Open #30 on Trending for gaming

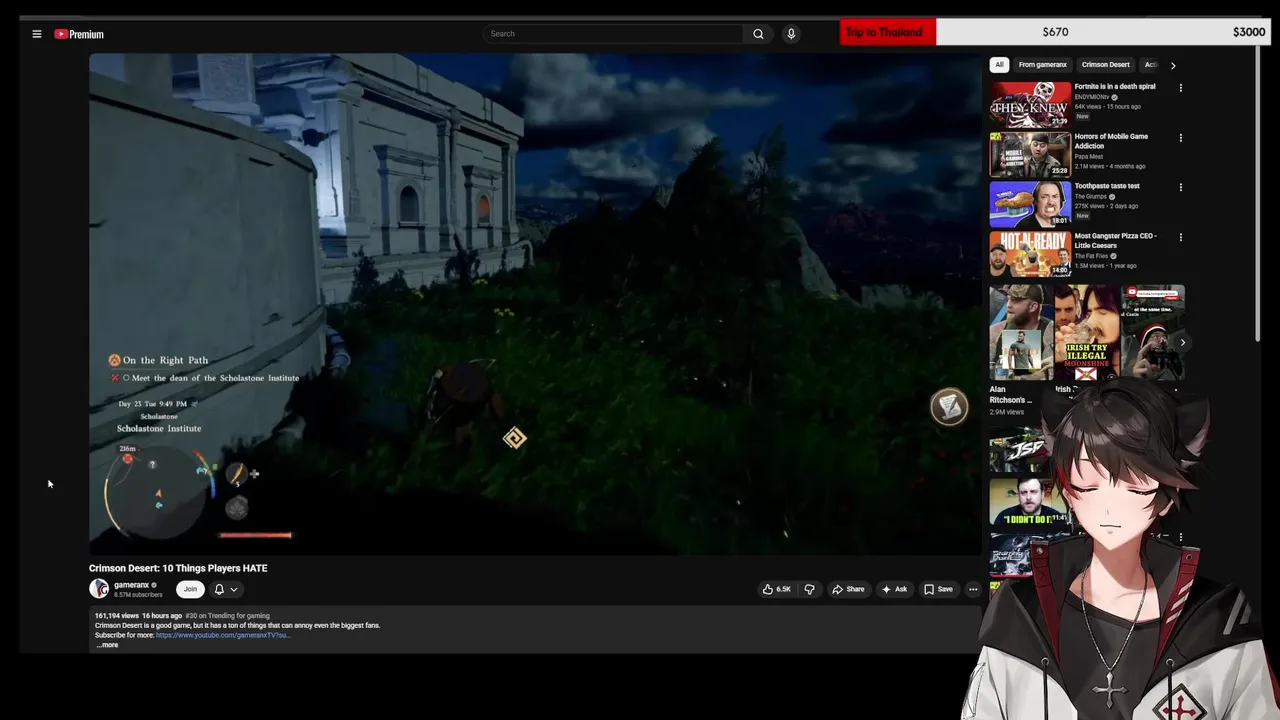(227, 616)
